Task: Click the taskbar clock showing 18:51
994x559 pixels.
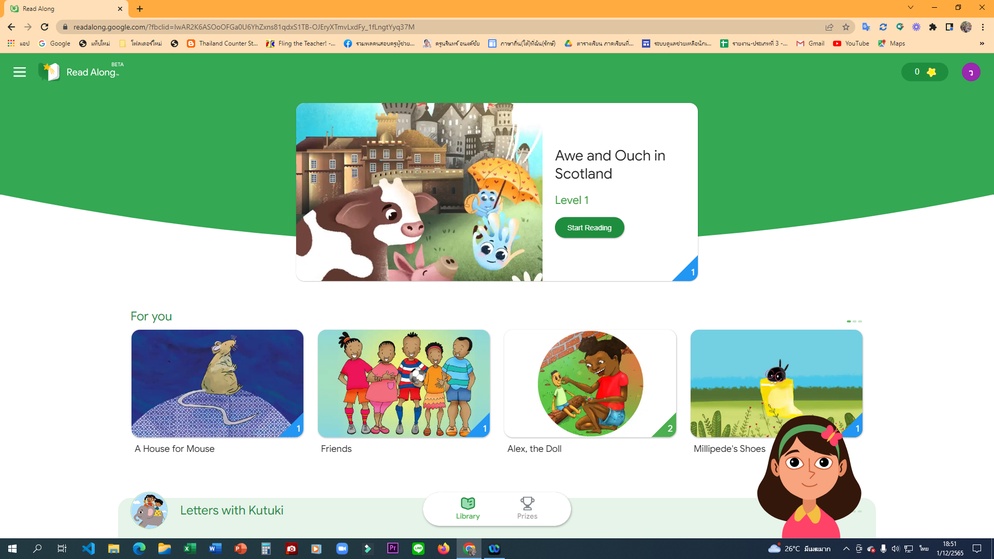Action: tap(949, 548)
